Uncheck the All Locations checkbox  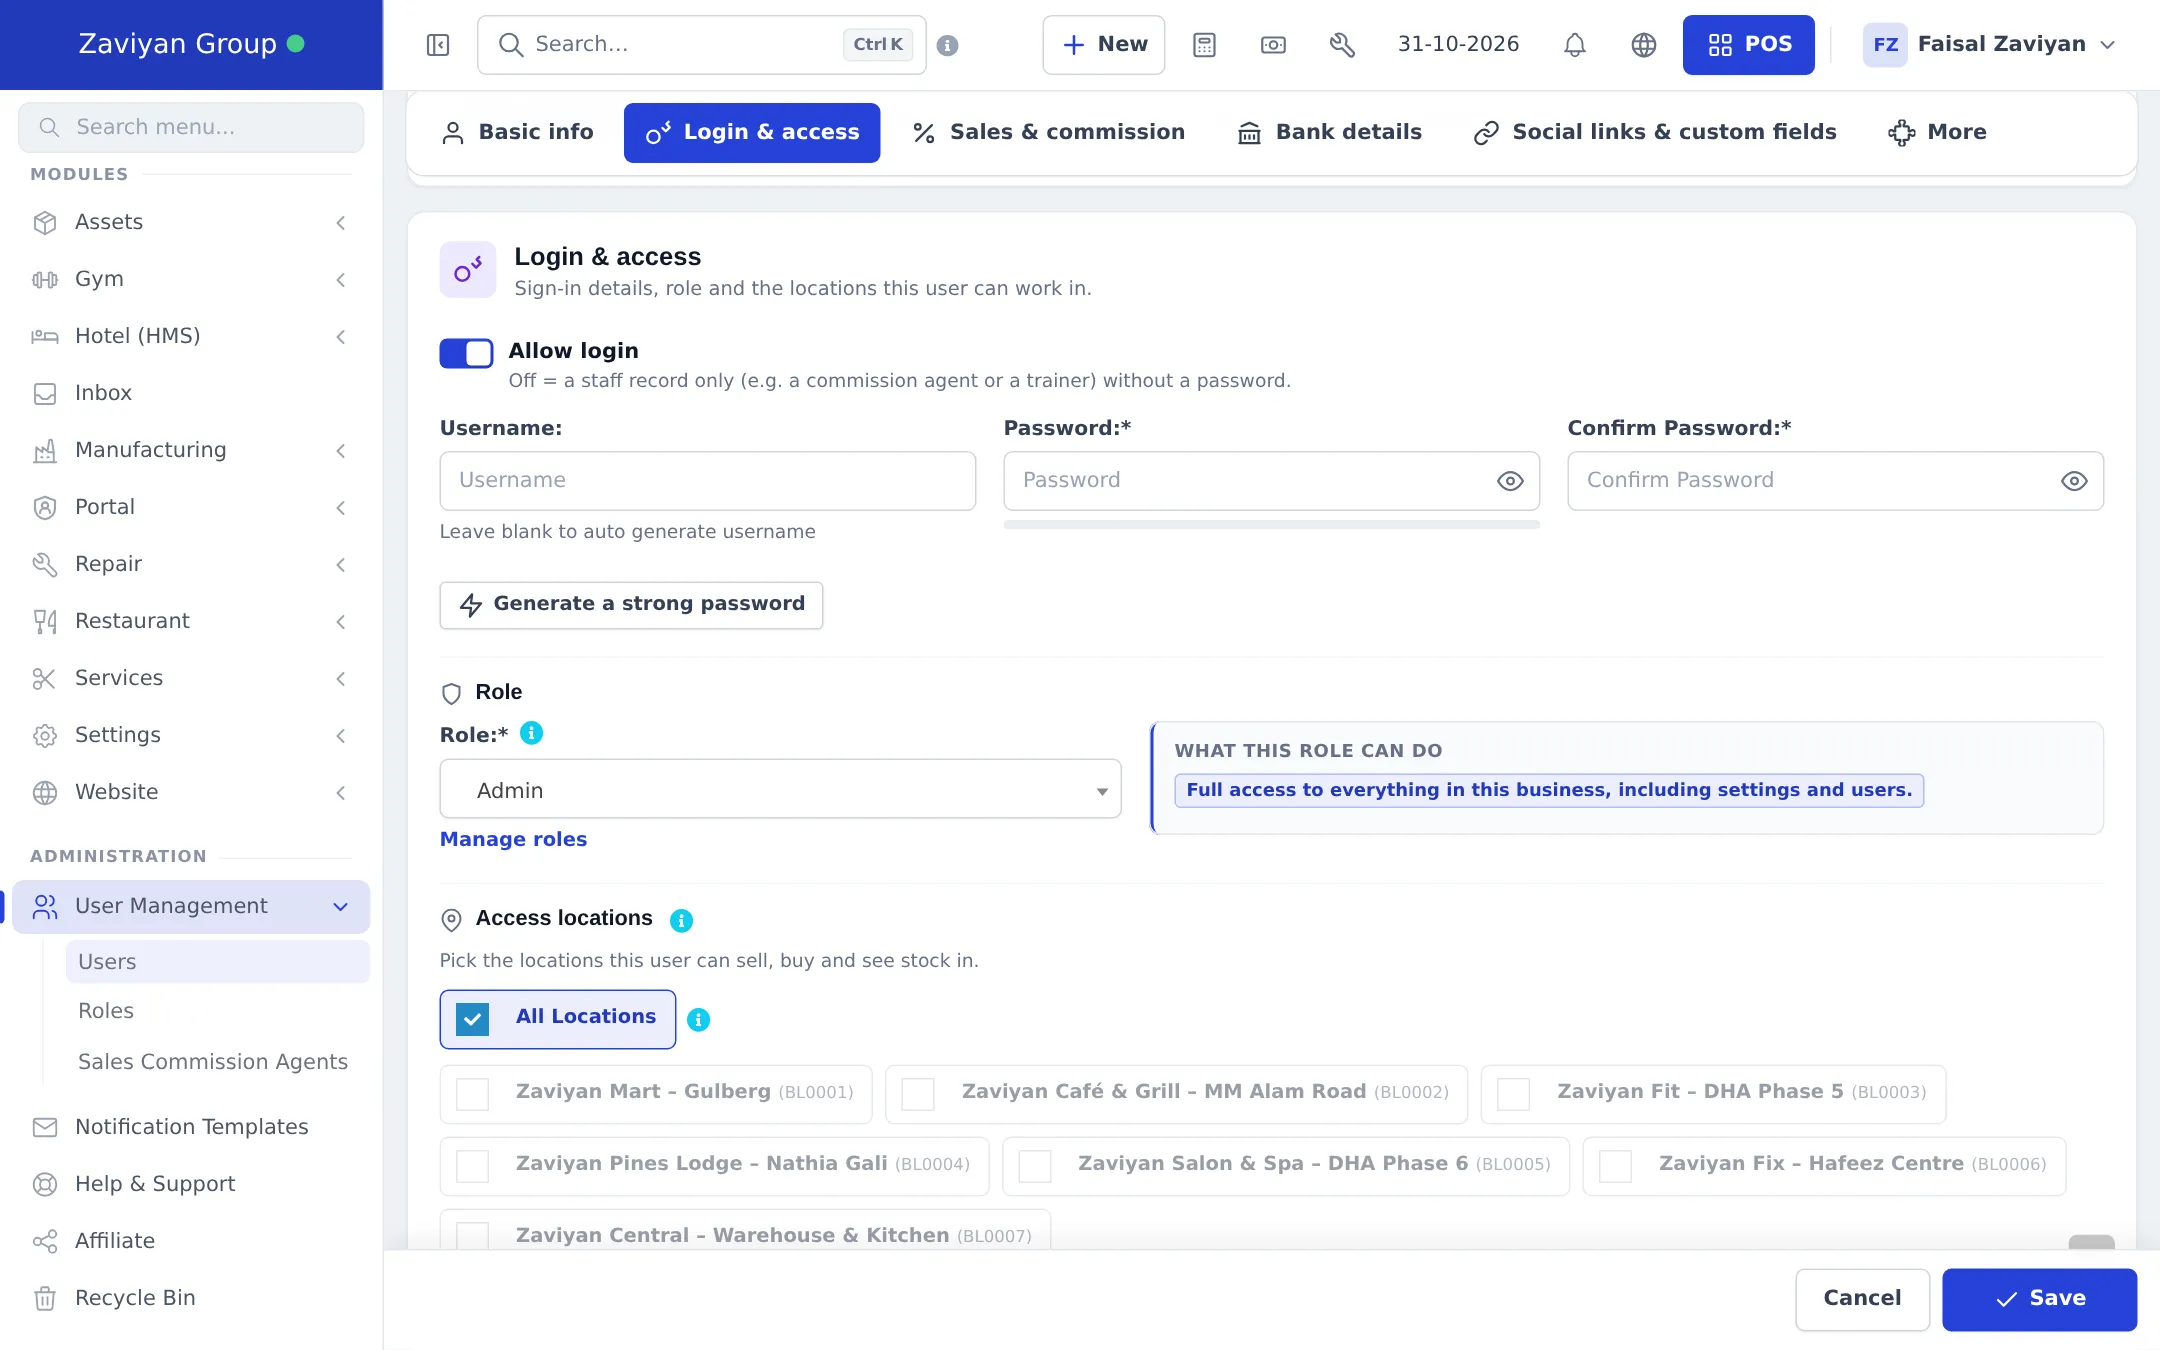pos(472,1019)
